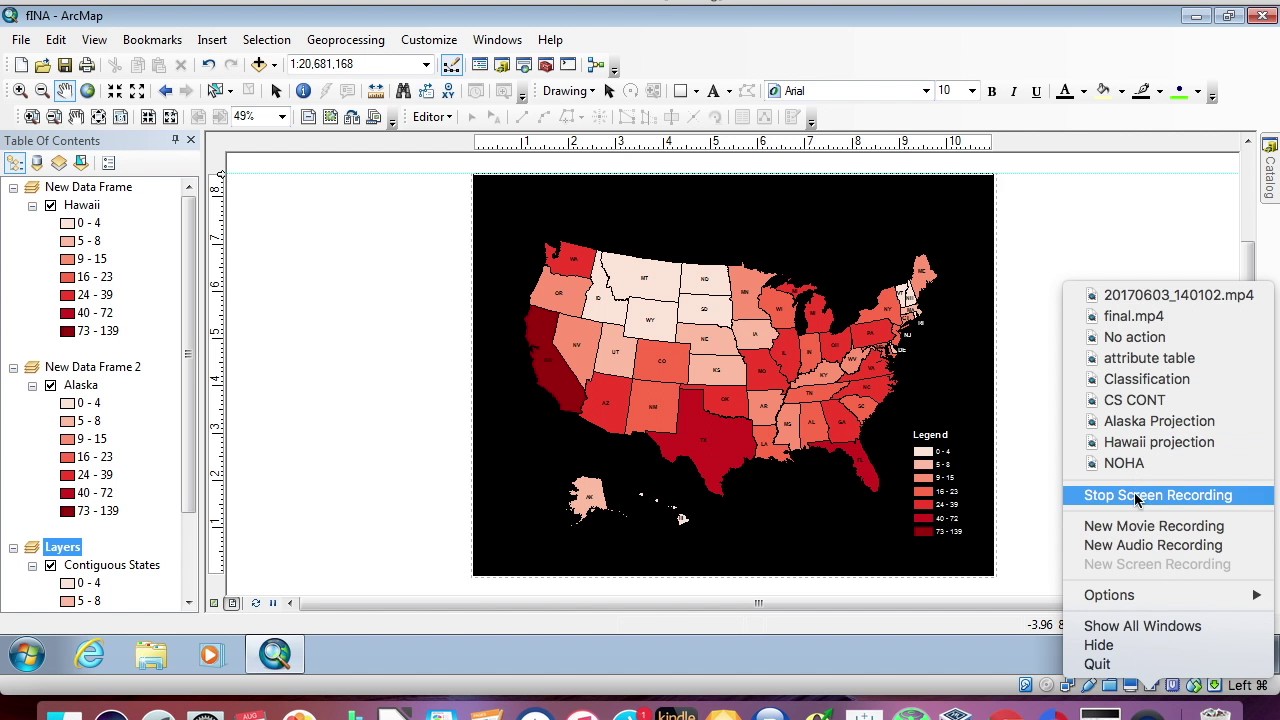Open the ArcToolbox window icon
This screenshot has height=720, width=1280.
coord(546,65)
